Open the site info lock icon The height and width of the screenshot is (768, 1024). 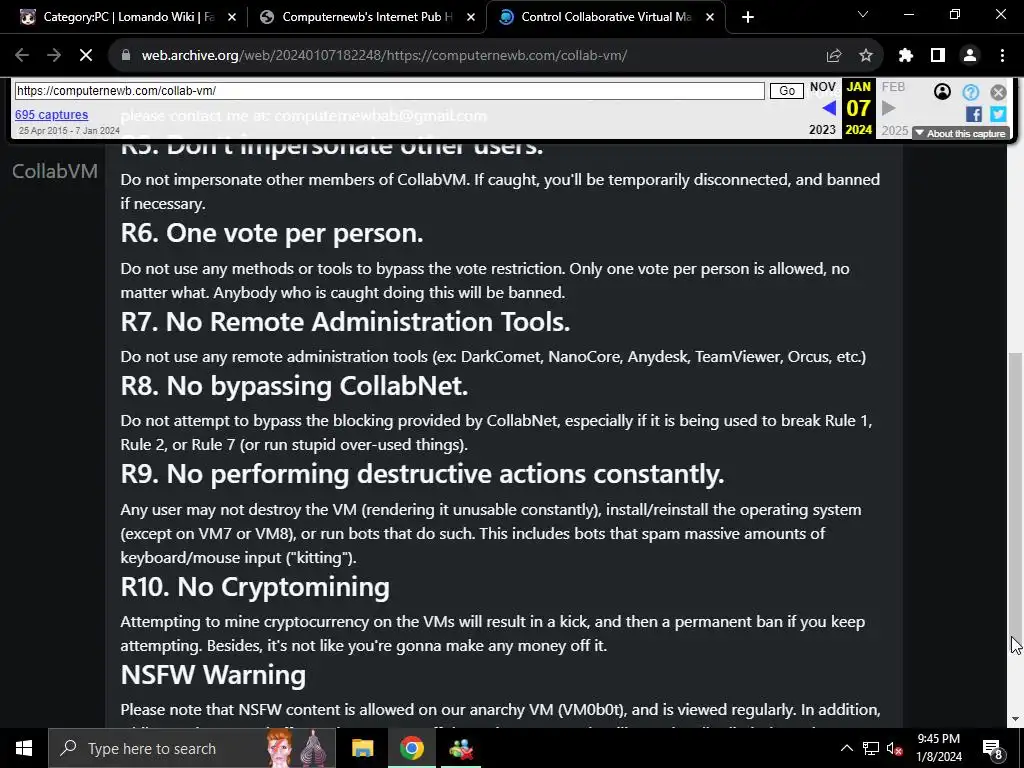coord(126,56)
